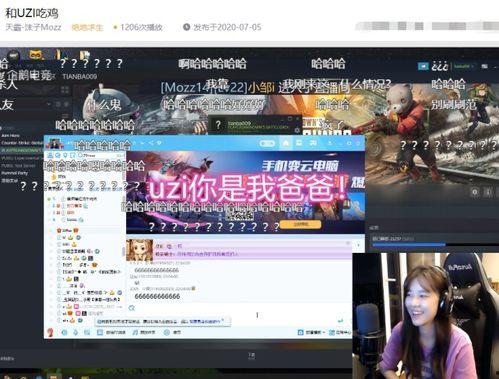Open the 天霸-妹子Mozz uploader link
The height and width of the screenshot is (379, 499).
[33, 27]
